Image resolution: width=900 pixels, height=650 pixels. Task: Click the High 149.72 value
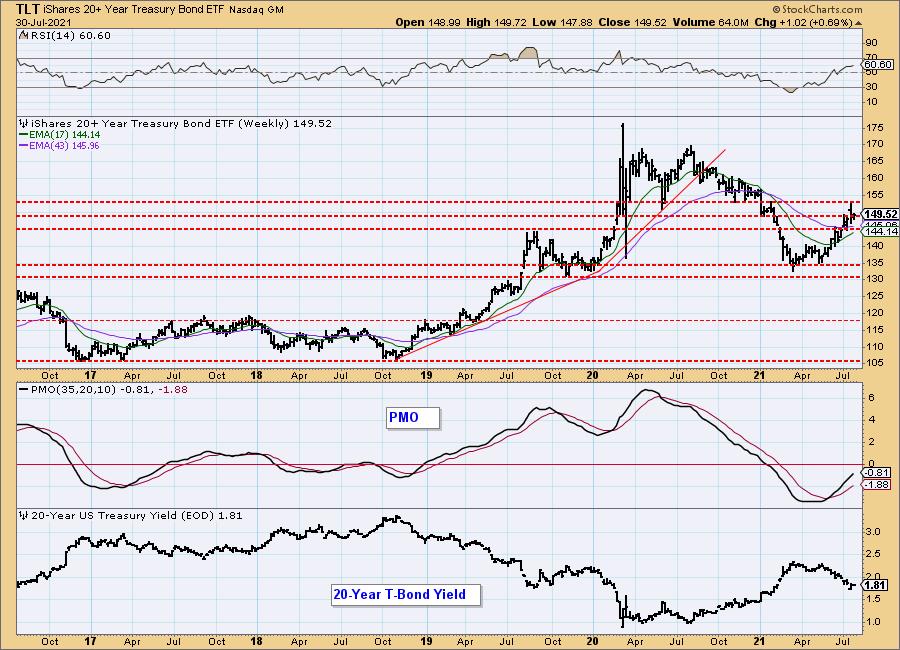pos(497,22)
